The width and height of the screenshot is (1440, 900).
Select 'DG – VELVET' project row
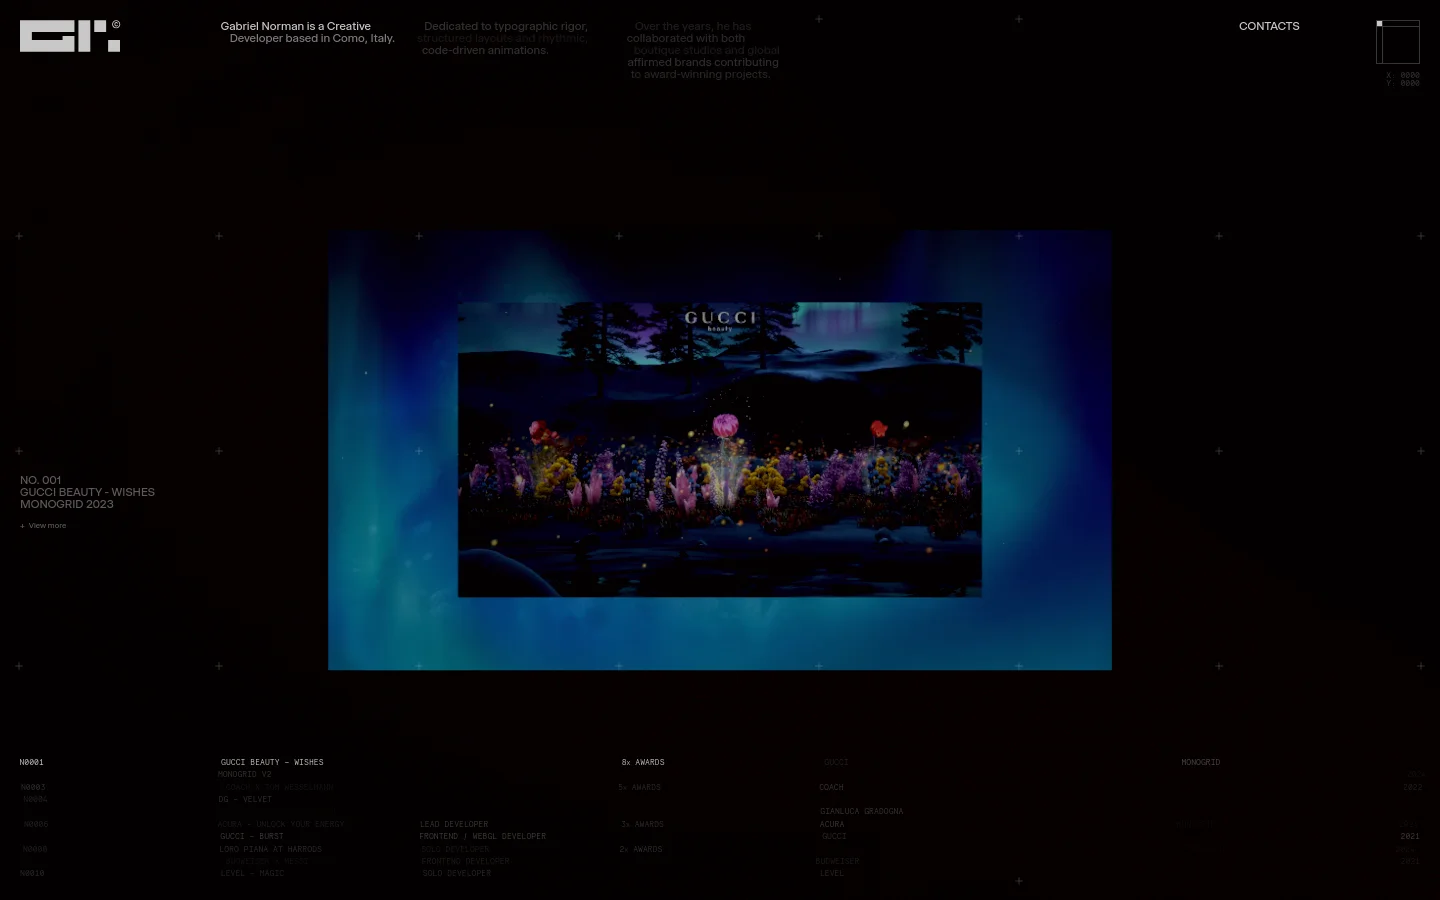pos(245,799)
